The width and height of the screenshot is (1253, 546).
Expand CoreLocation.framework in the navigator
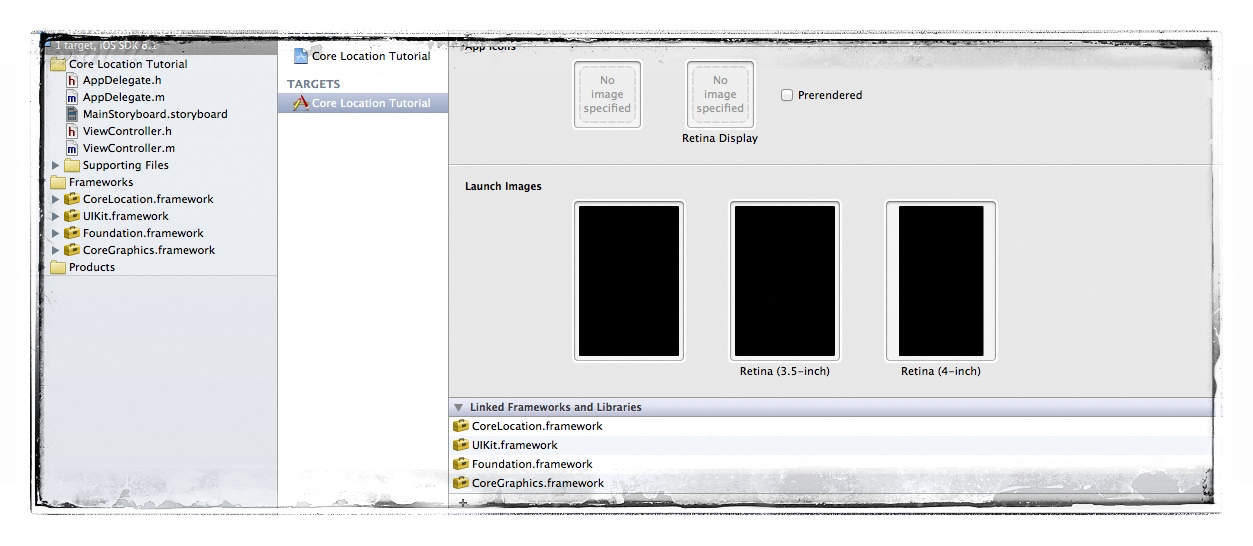(56, 199)
